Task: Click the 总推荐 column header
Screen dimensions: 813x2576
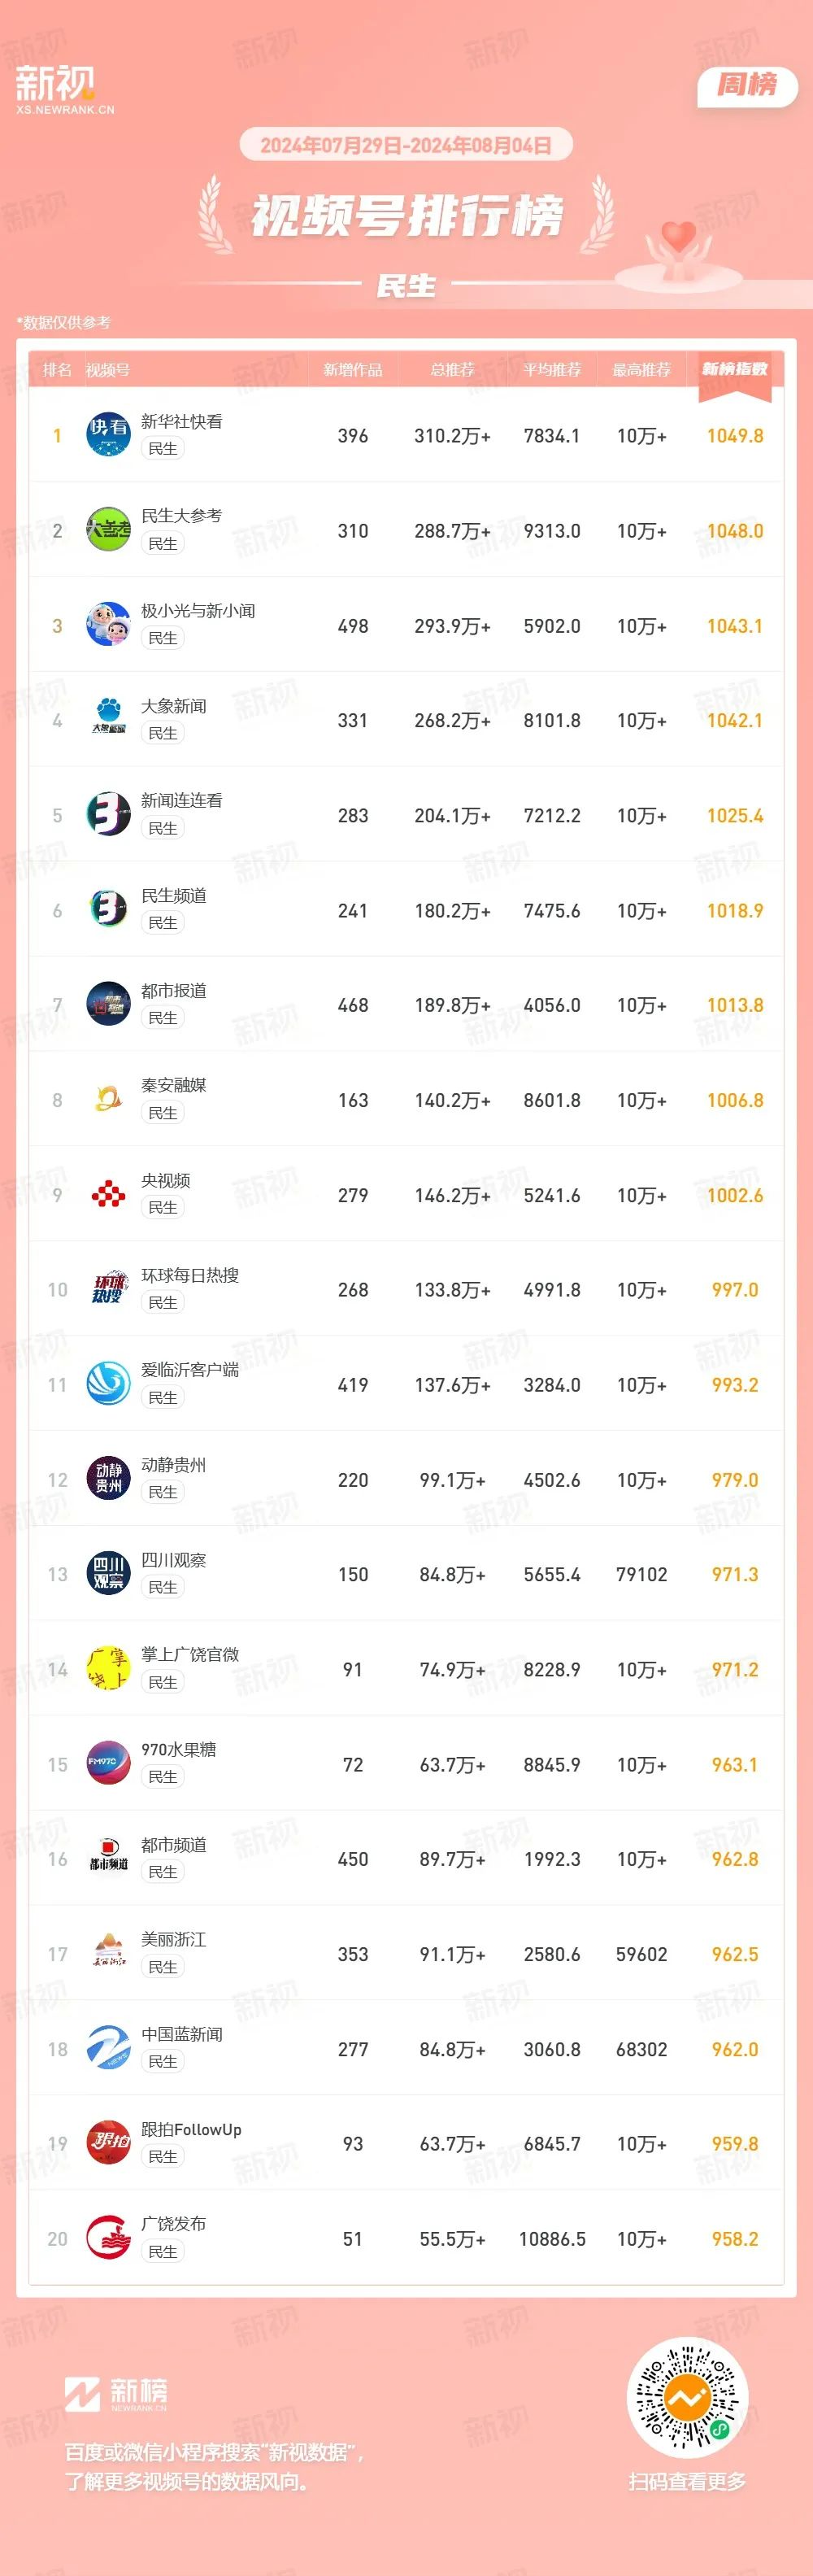Action: click(x=452, y=370)
